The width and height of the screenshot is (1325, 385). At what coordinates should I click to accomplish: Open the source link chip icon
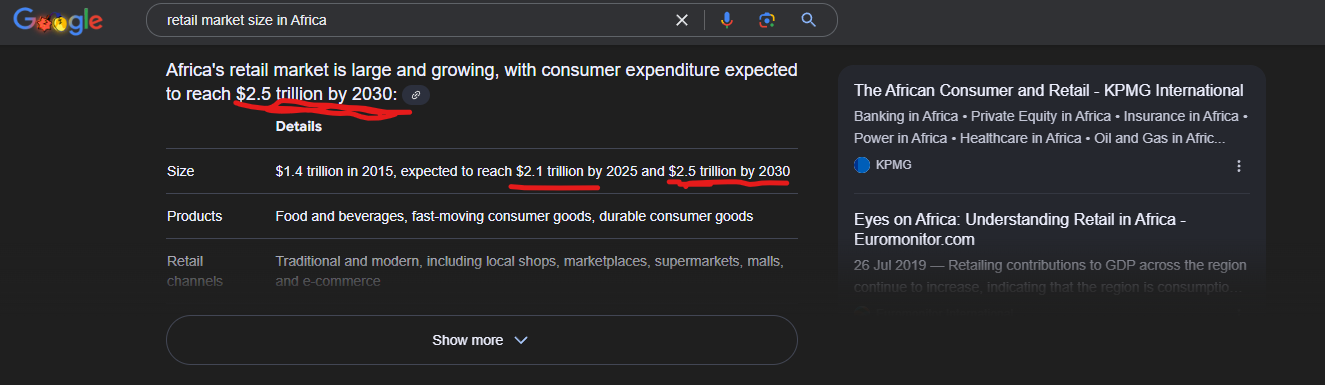pyautogui.click(x=417, y=95)
